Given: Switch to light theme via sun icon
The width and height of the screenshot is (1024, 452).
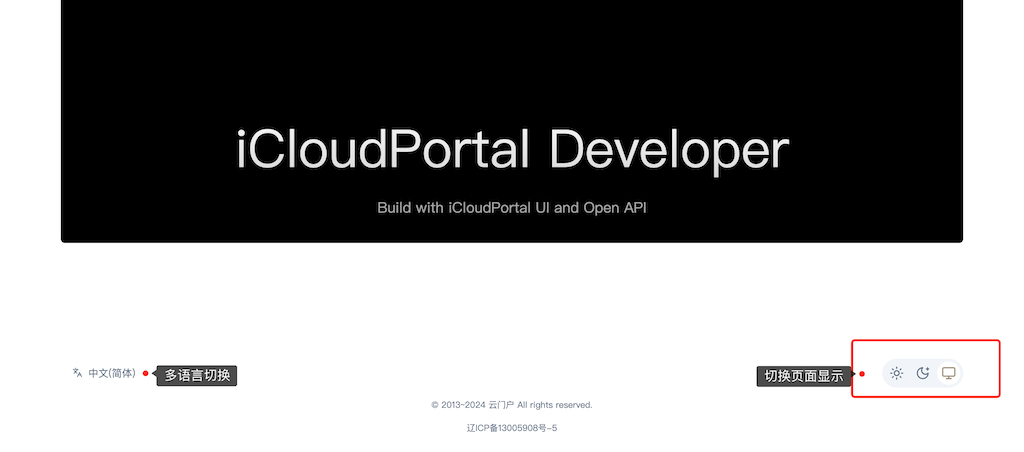Looking at the screenshot, I should pyautogui.click(x=897, y=373).
